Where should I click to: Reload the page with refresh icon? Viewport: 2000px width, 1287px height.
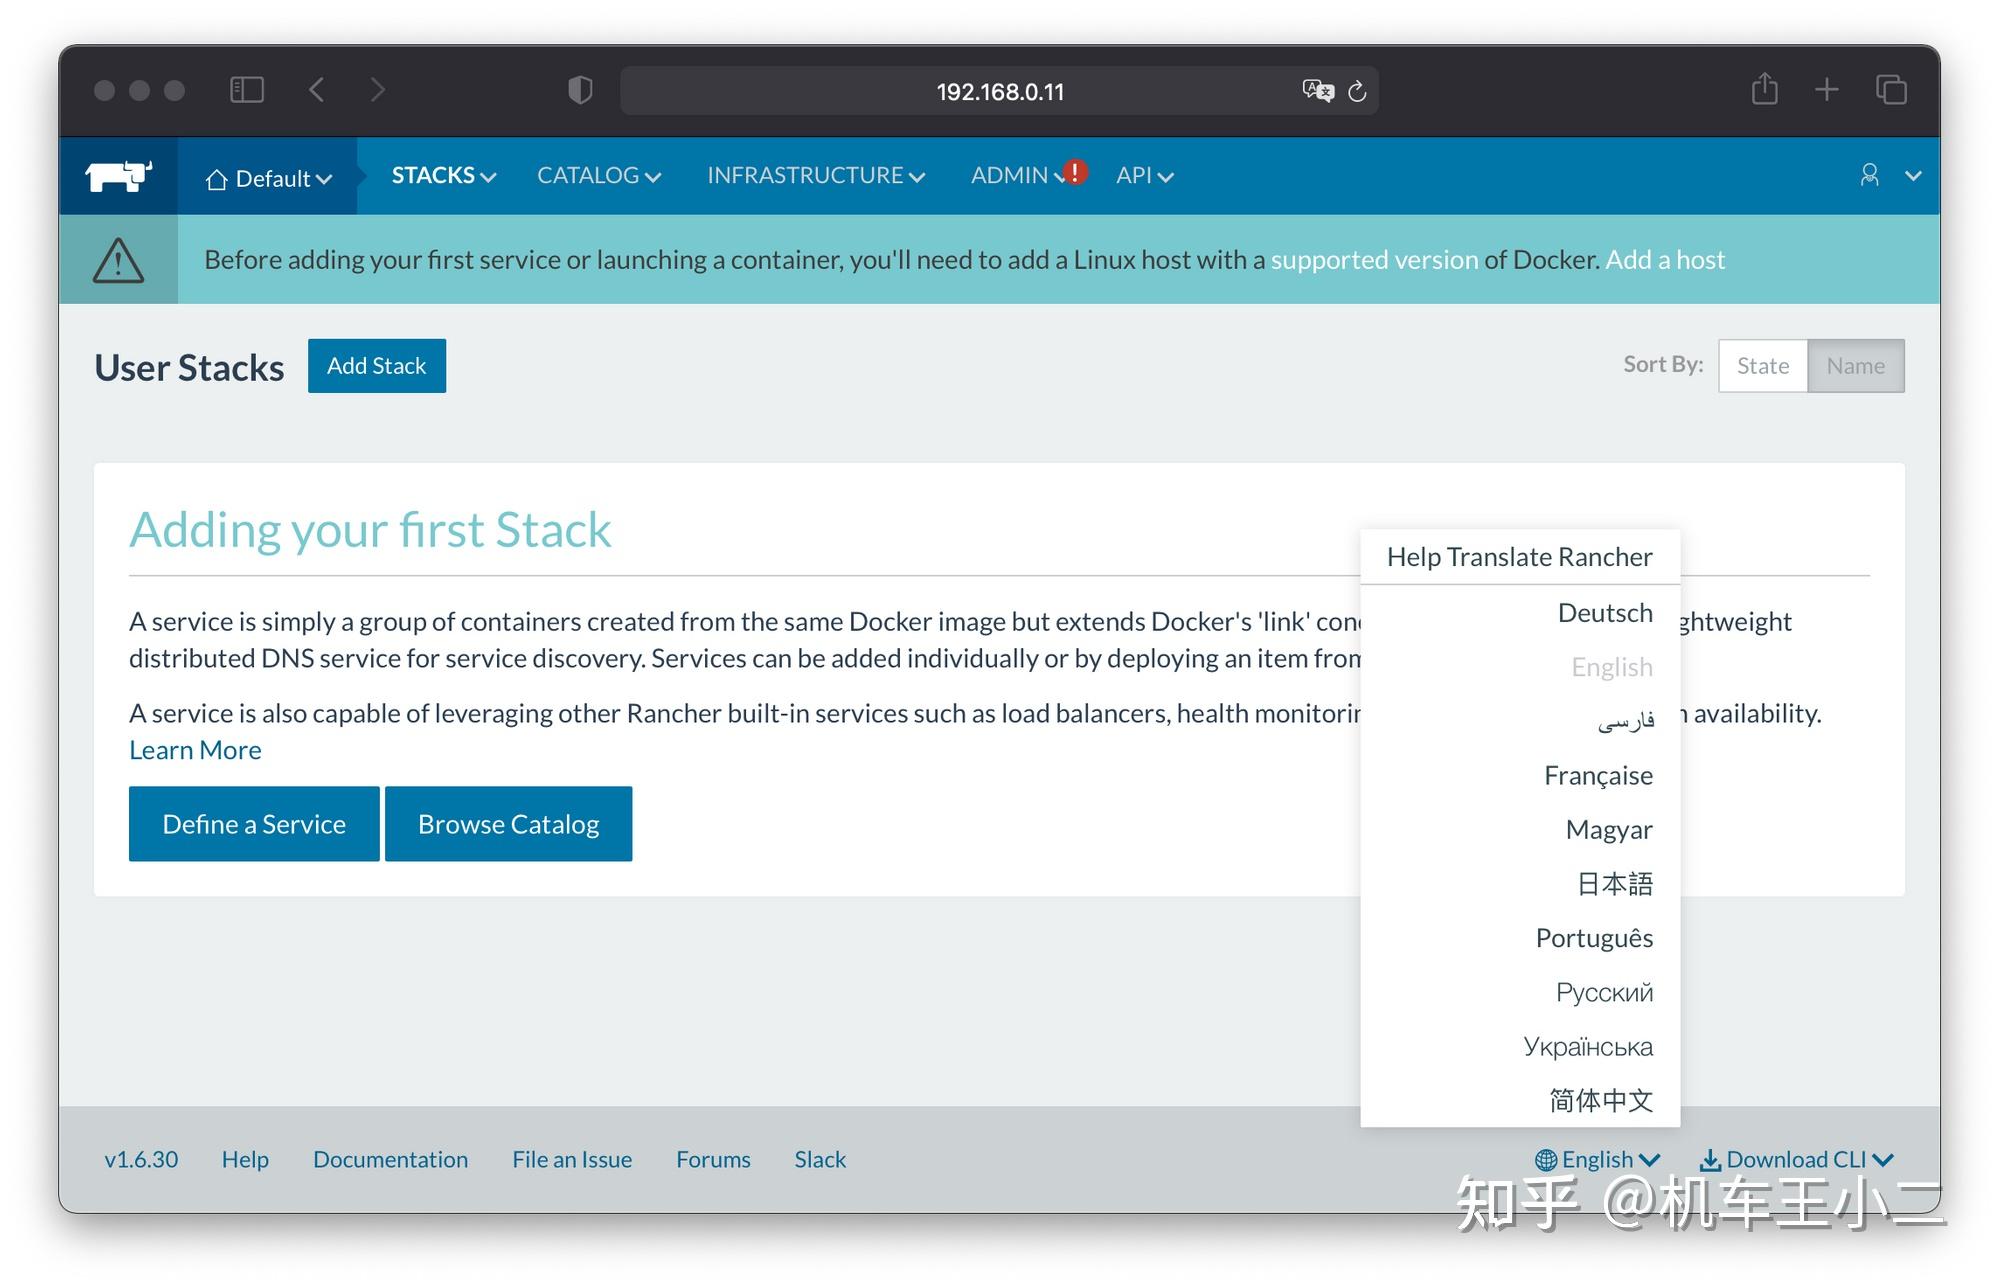coord(1357,91)
